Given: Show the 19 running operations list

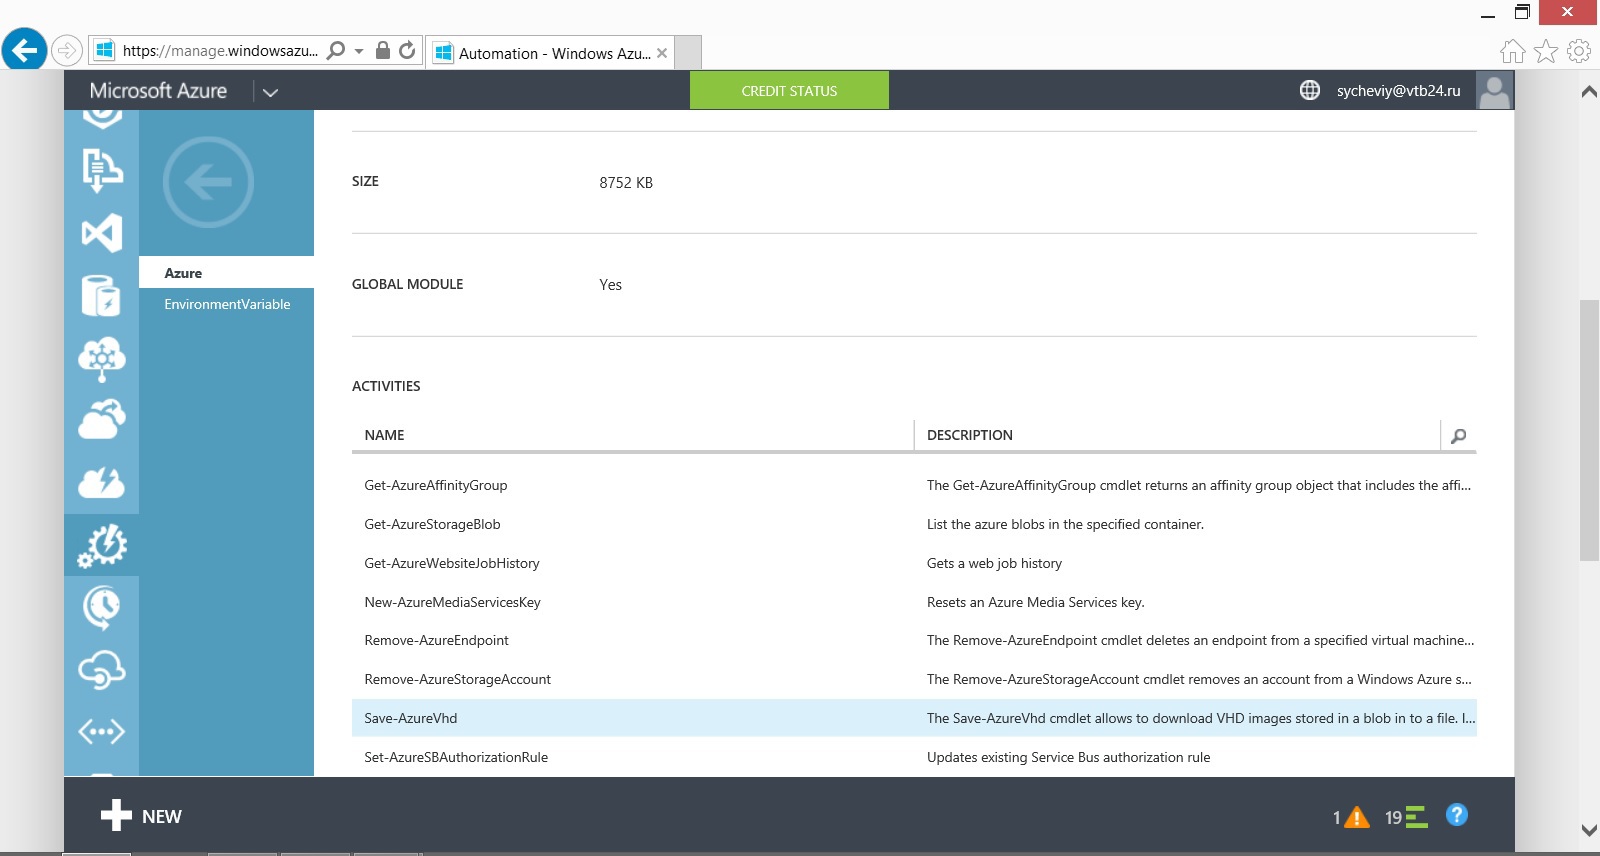Looking at the screenshot, I should click(x=1406, y=817).
